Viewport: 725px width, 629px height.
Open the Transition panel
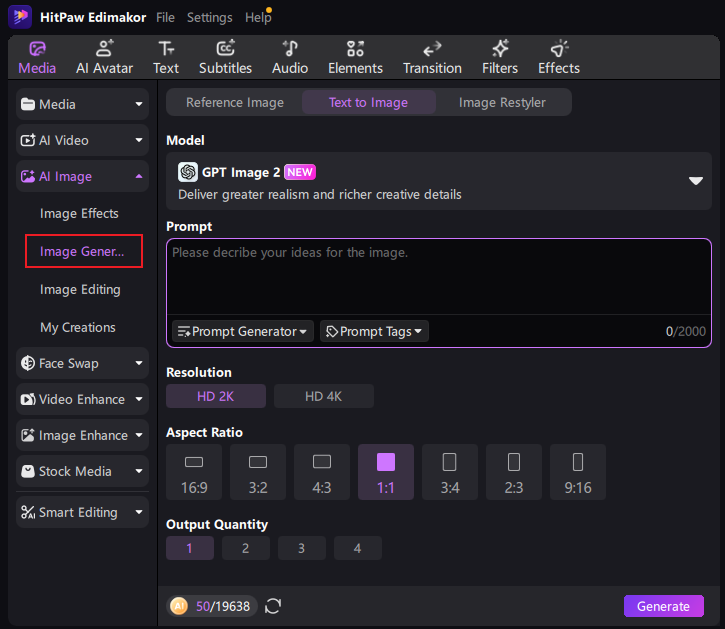point(432,58)
